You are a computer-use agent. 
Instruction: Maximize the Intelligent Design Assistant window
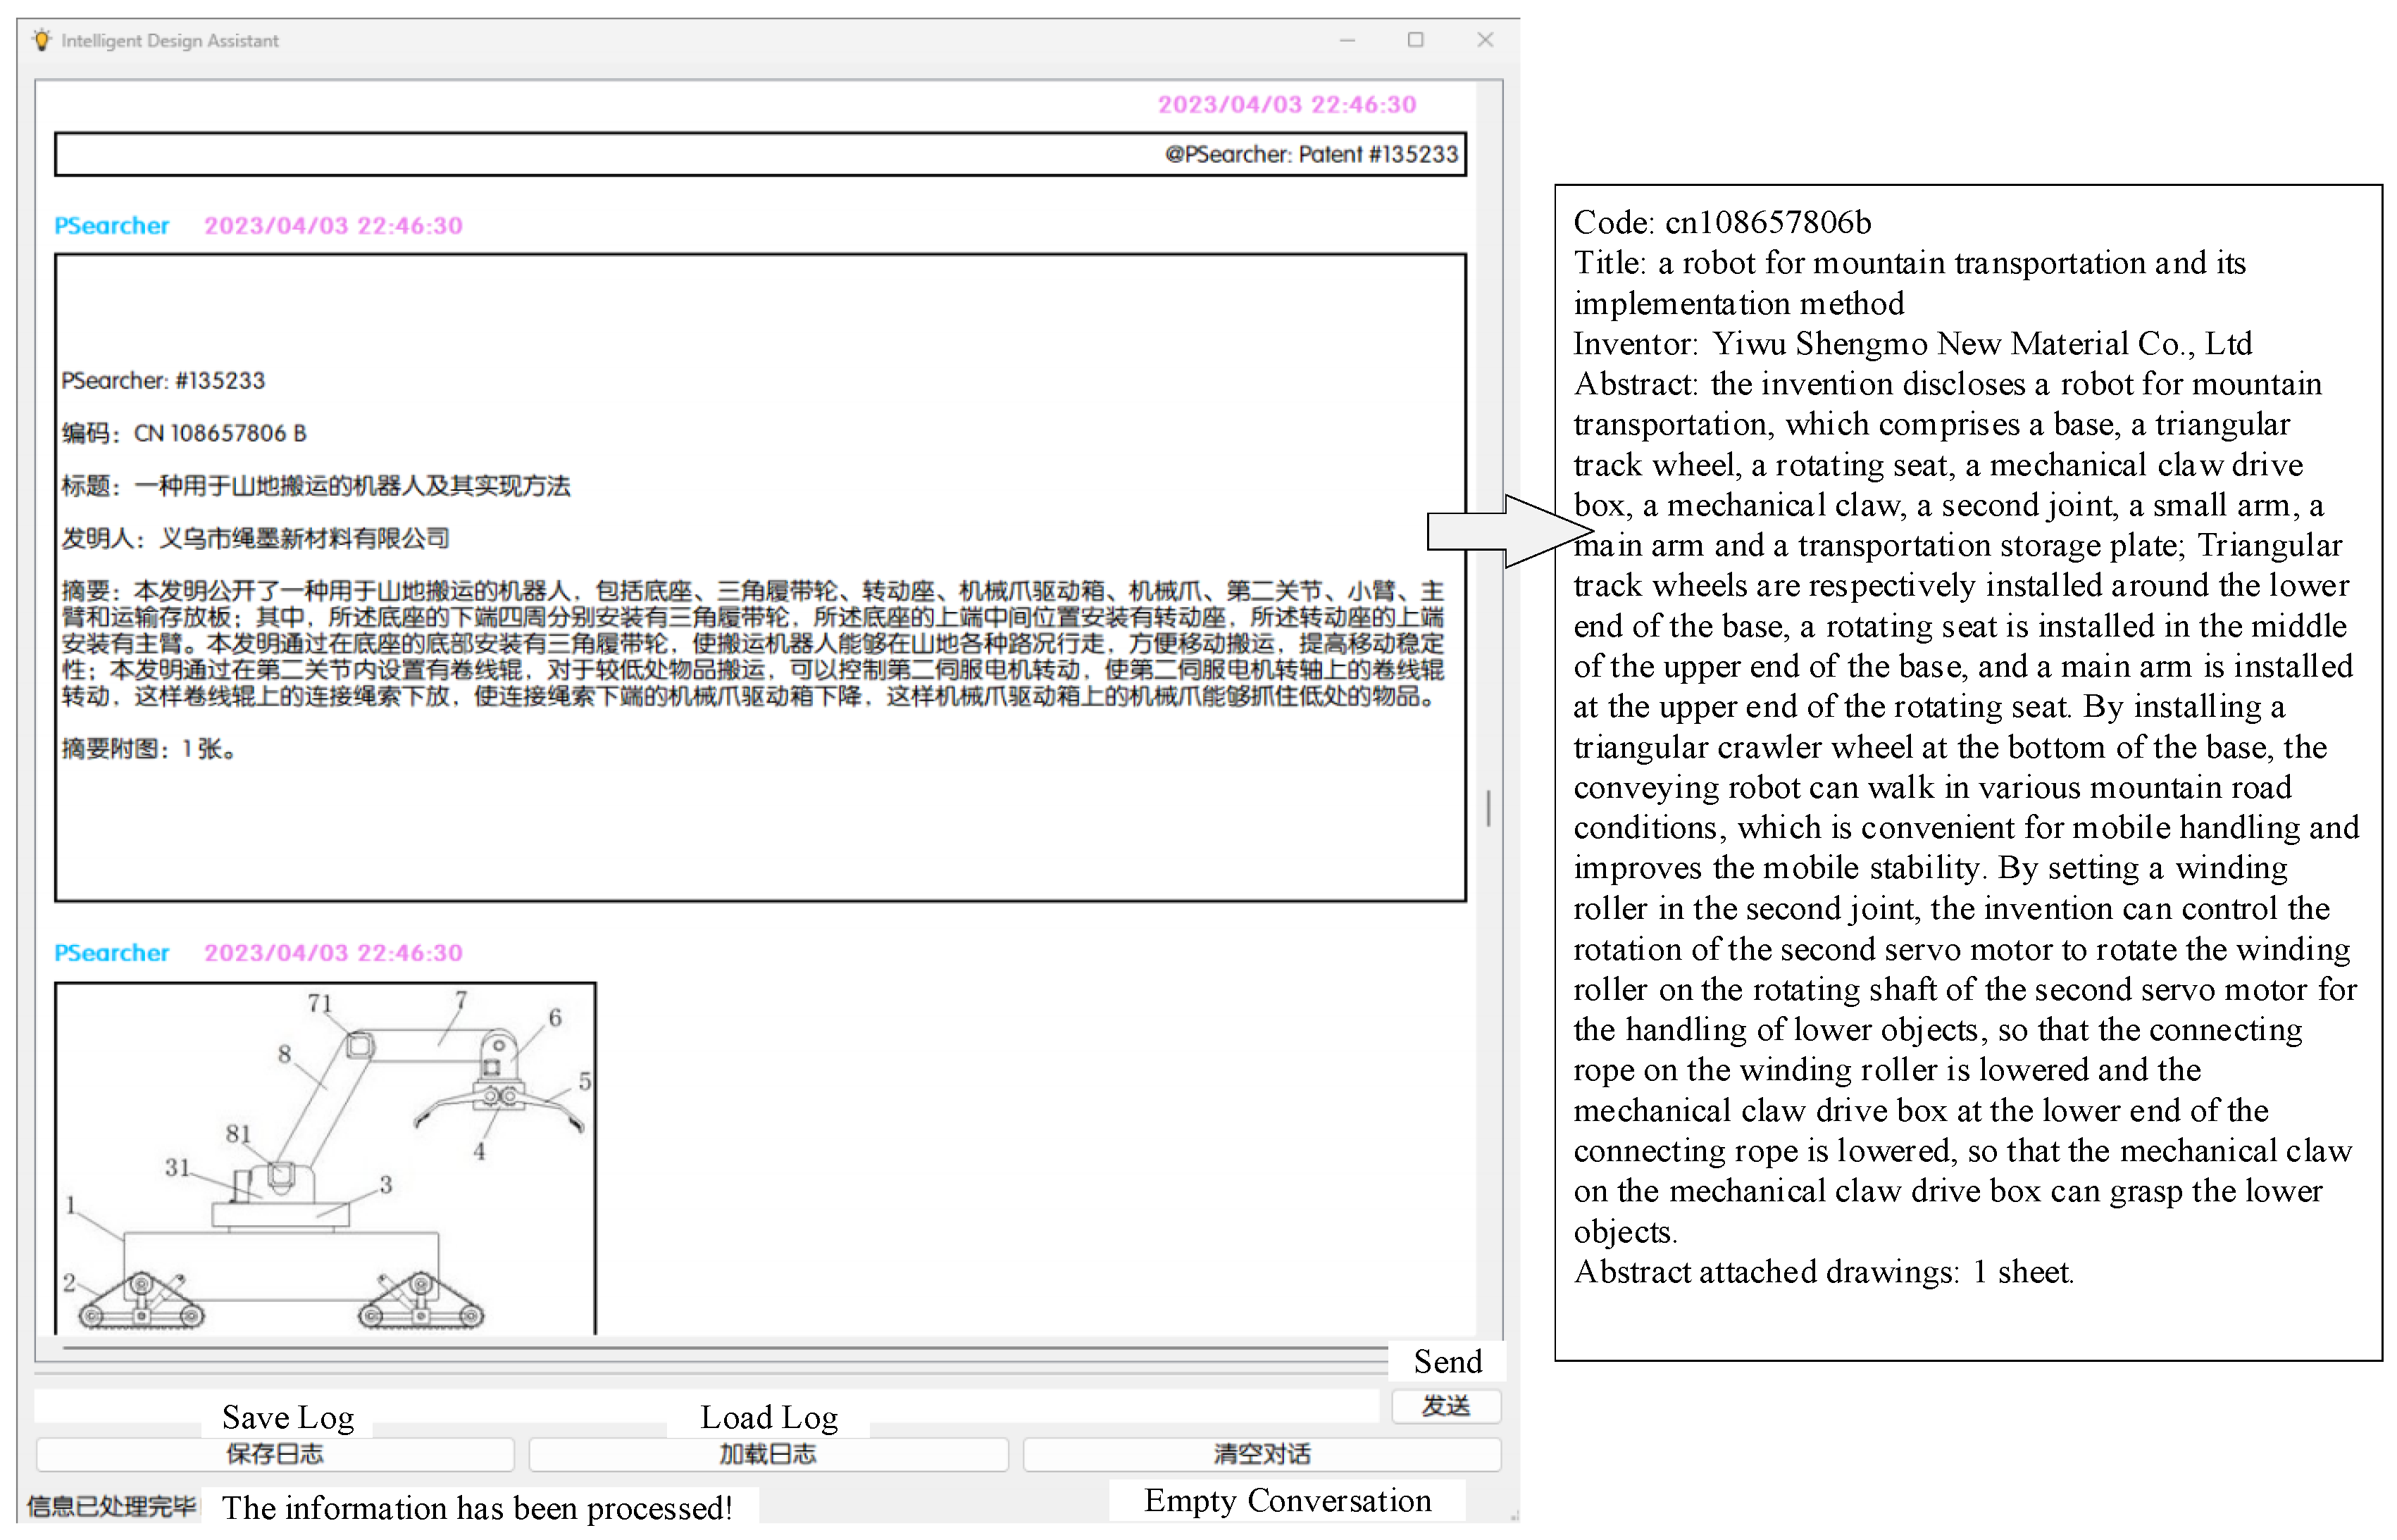[1415, 40]
